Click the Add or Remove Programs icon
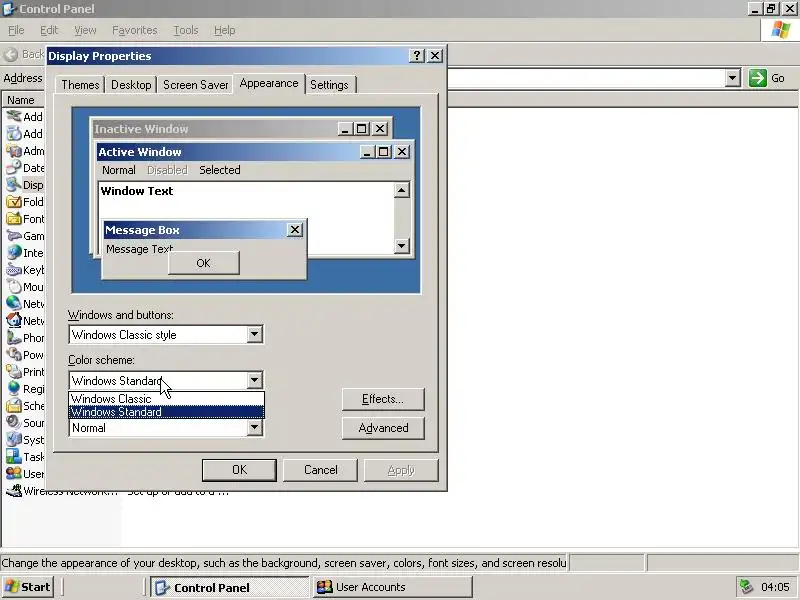This screenshot has width=800, height=600. (14, 134)
